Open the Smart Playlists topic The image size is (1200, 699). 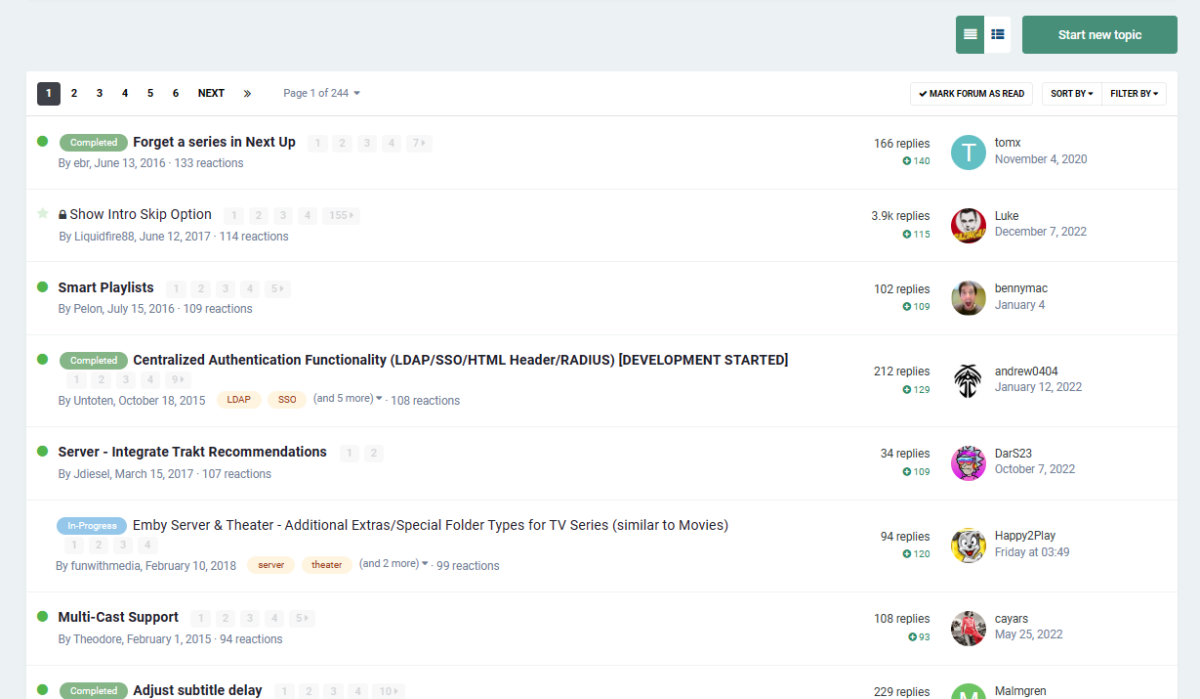[x=106, y=287]
